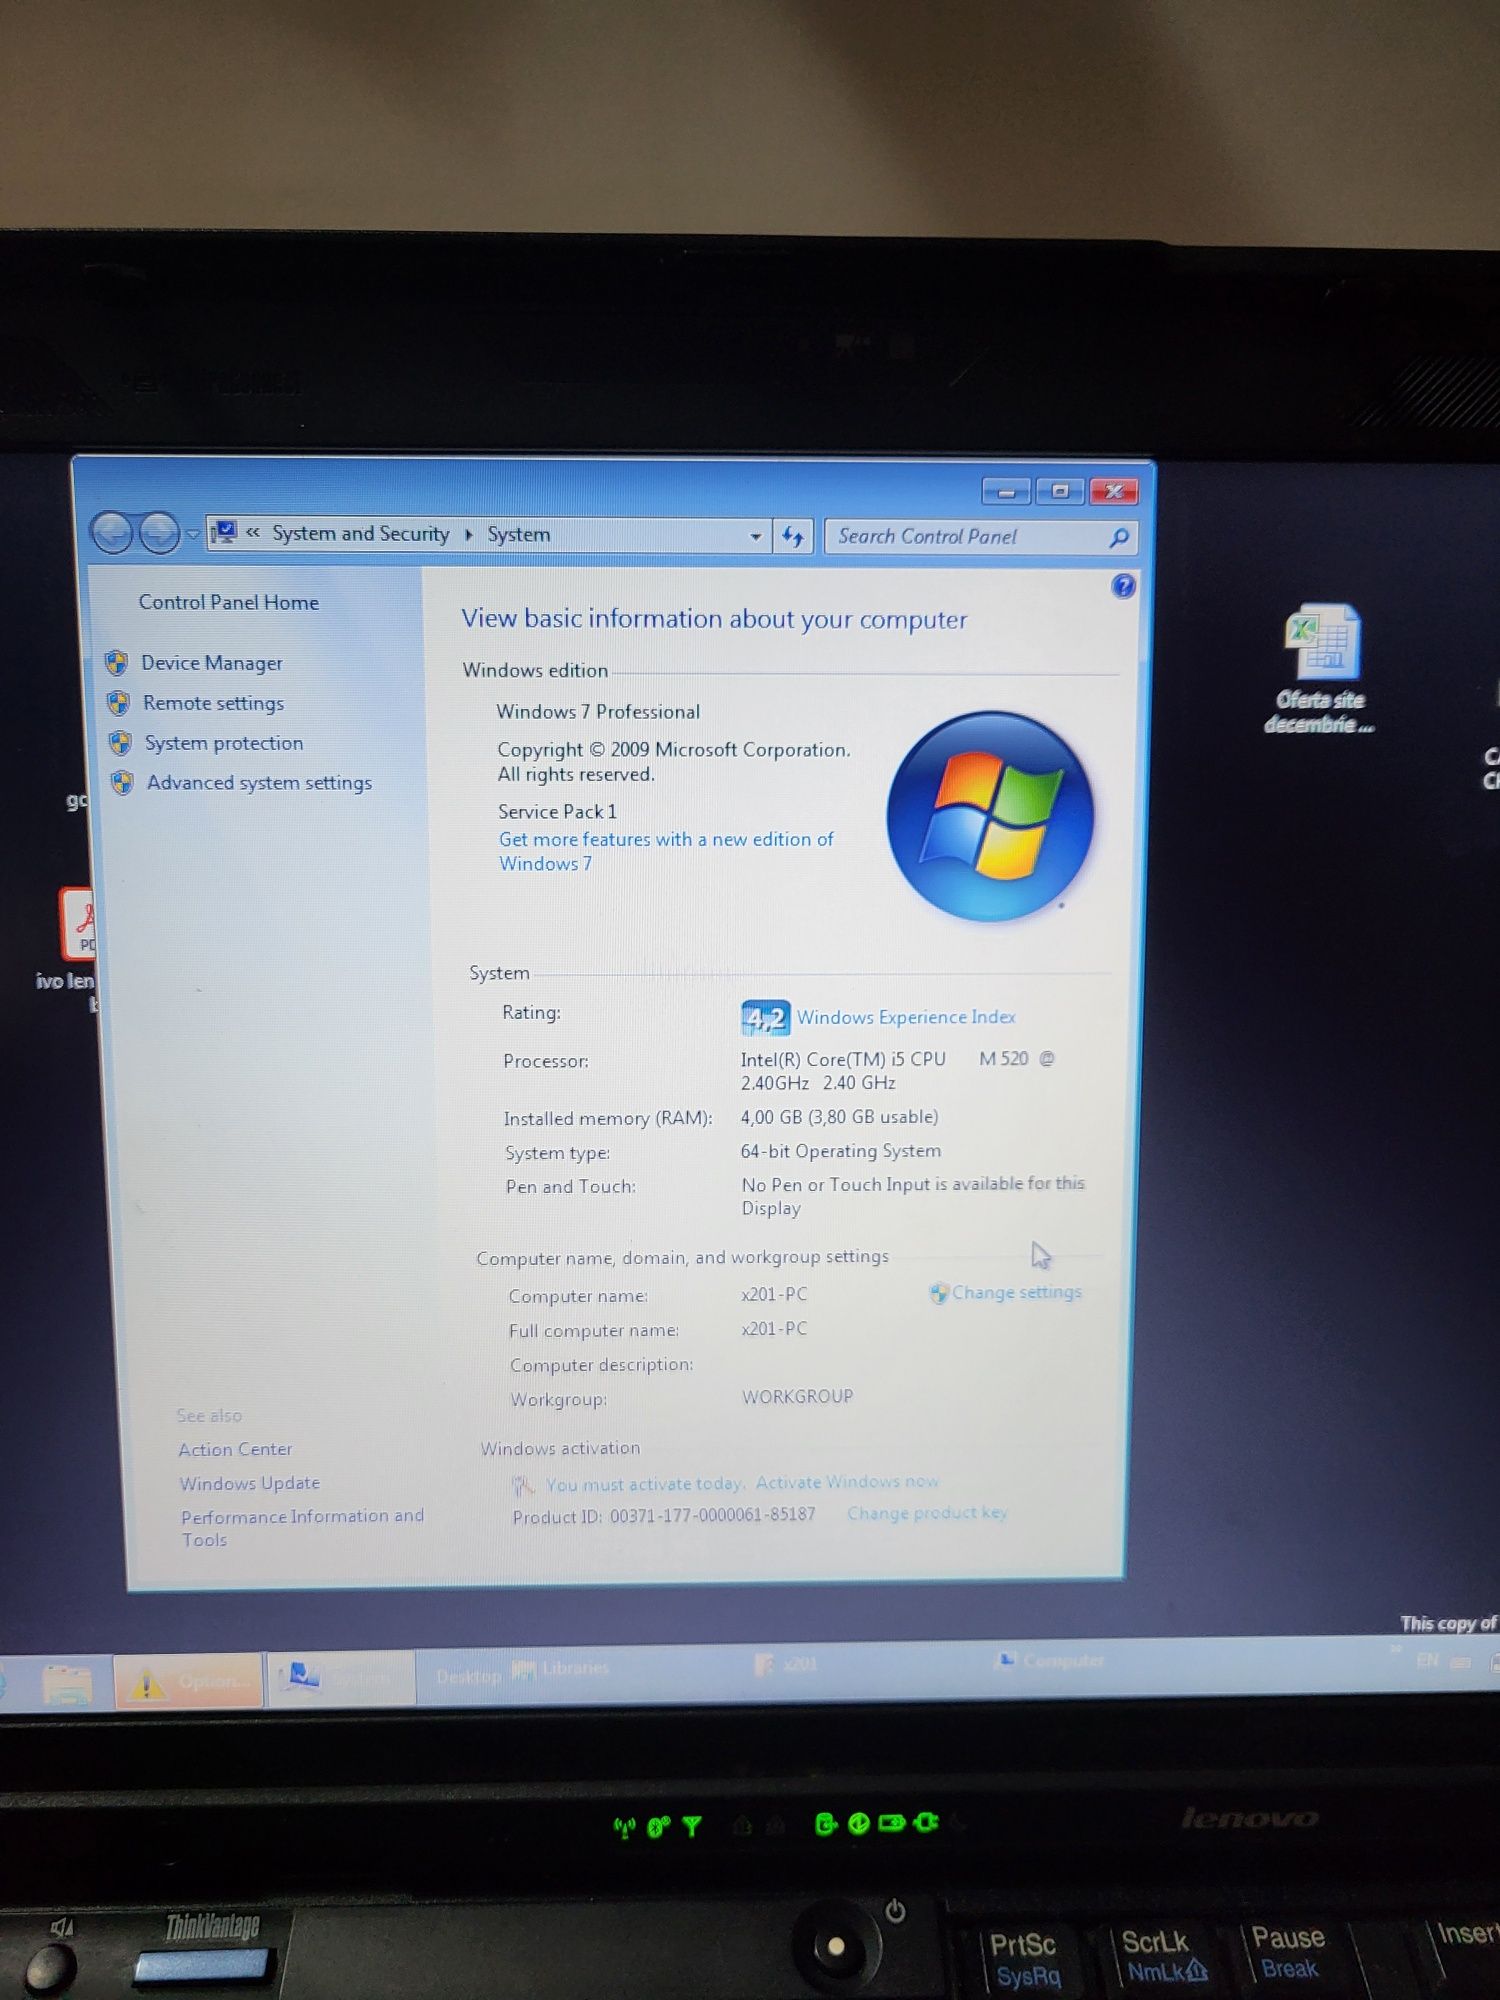This screenshot has width=1500, height=2000.
Task: Open Action Center link
Action: click(235, 1449)
